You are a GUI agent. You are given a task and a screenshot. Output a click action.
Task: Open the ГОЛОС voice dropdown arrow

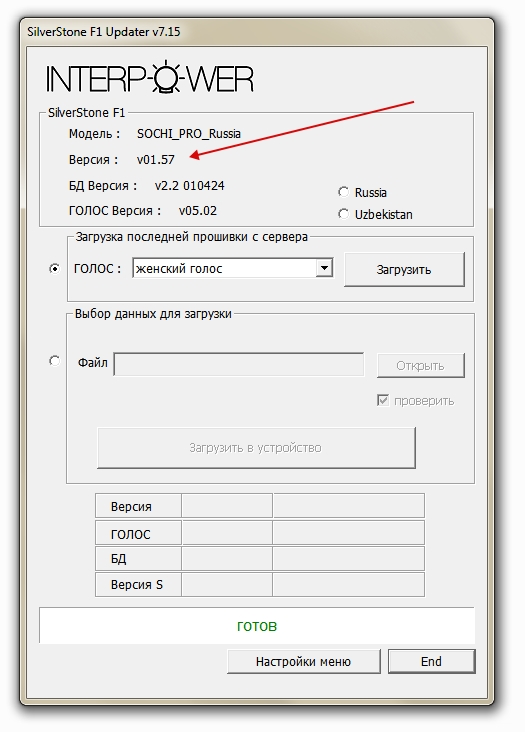[x=324, y=268]
